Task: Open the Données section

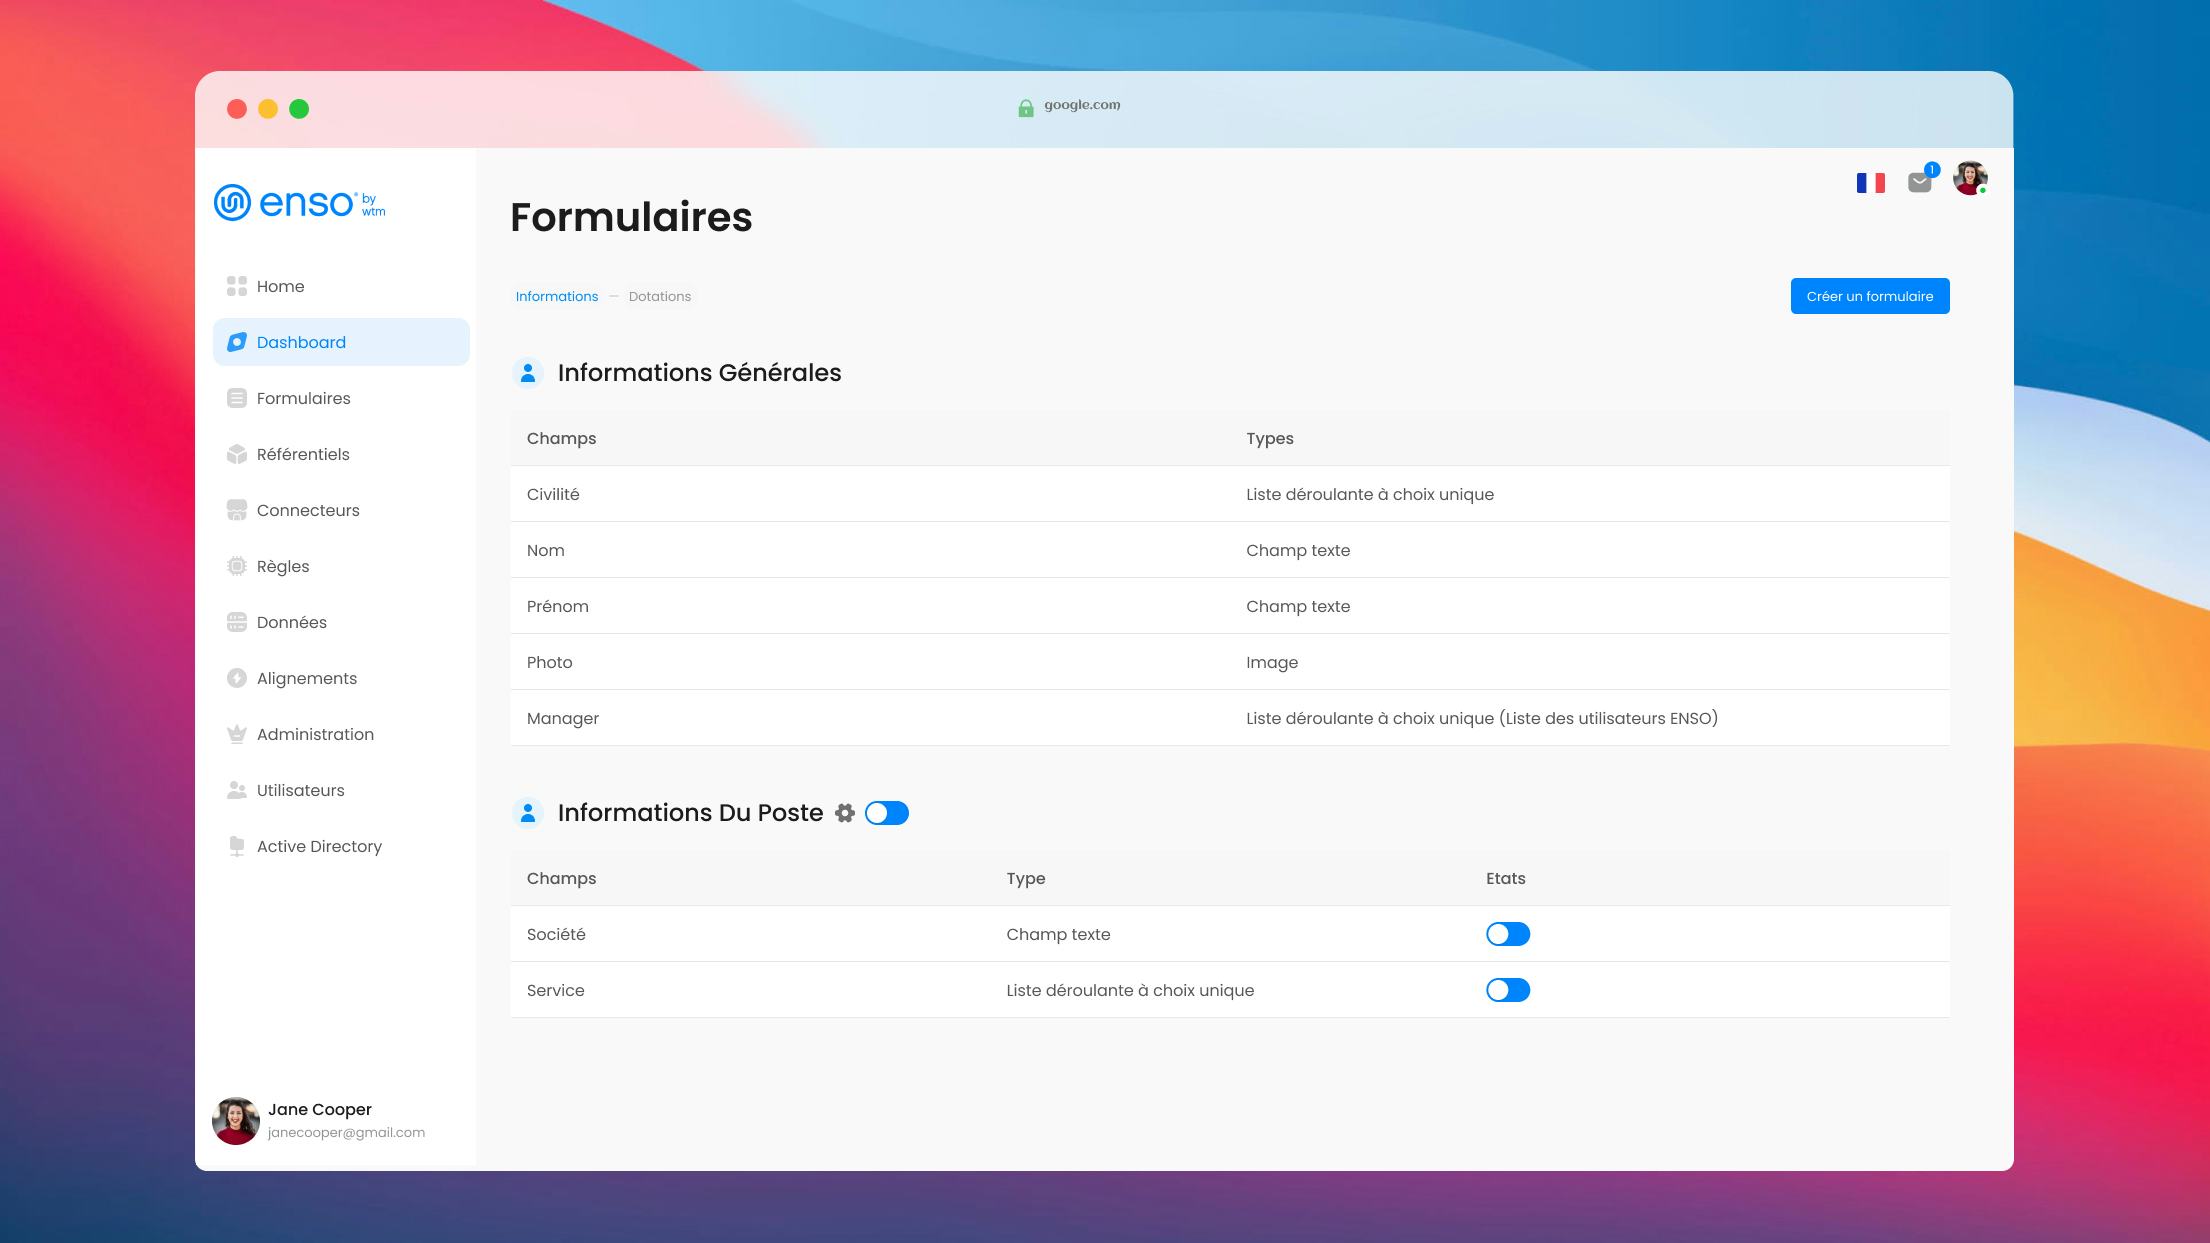Action: tap(291, 622)
